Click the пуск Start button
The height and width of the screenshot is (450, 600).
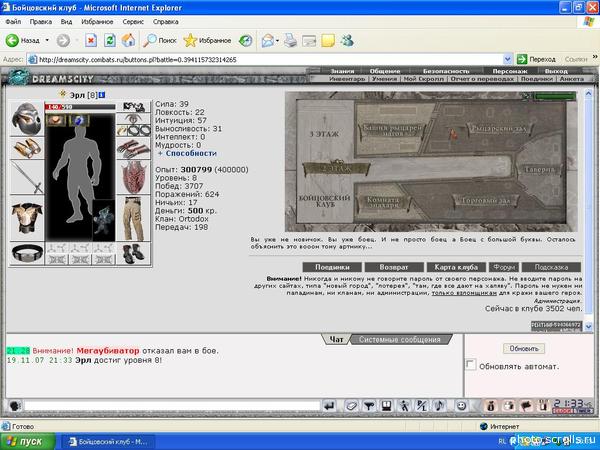pos(28,441)
